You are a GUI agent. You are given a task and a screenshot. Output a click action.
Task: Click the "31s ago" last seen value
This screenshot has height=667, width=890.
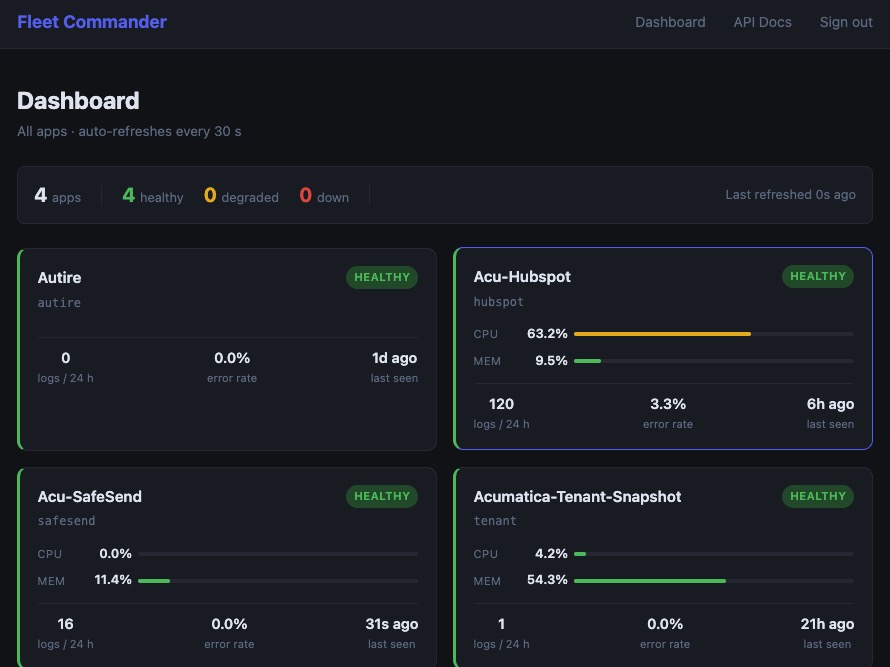pos(392,624)
